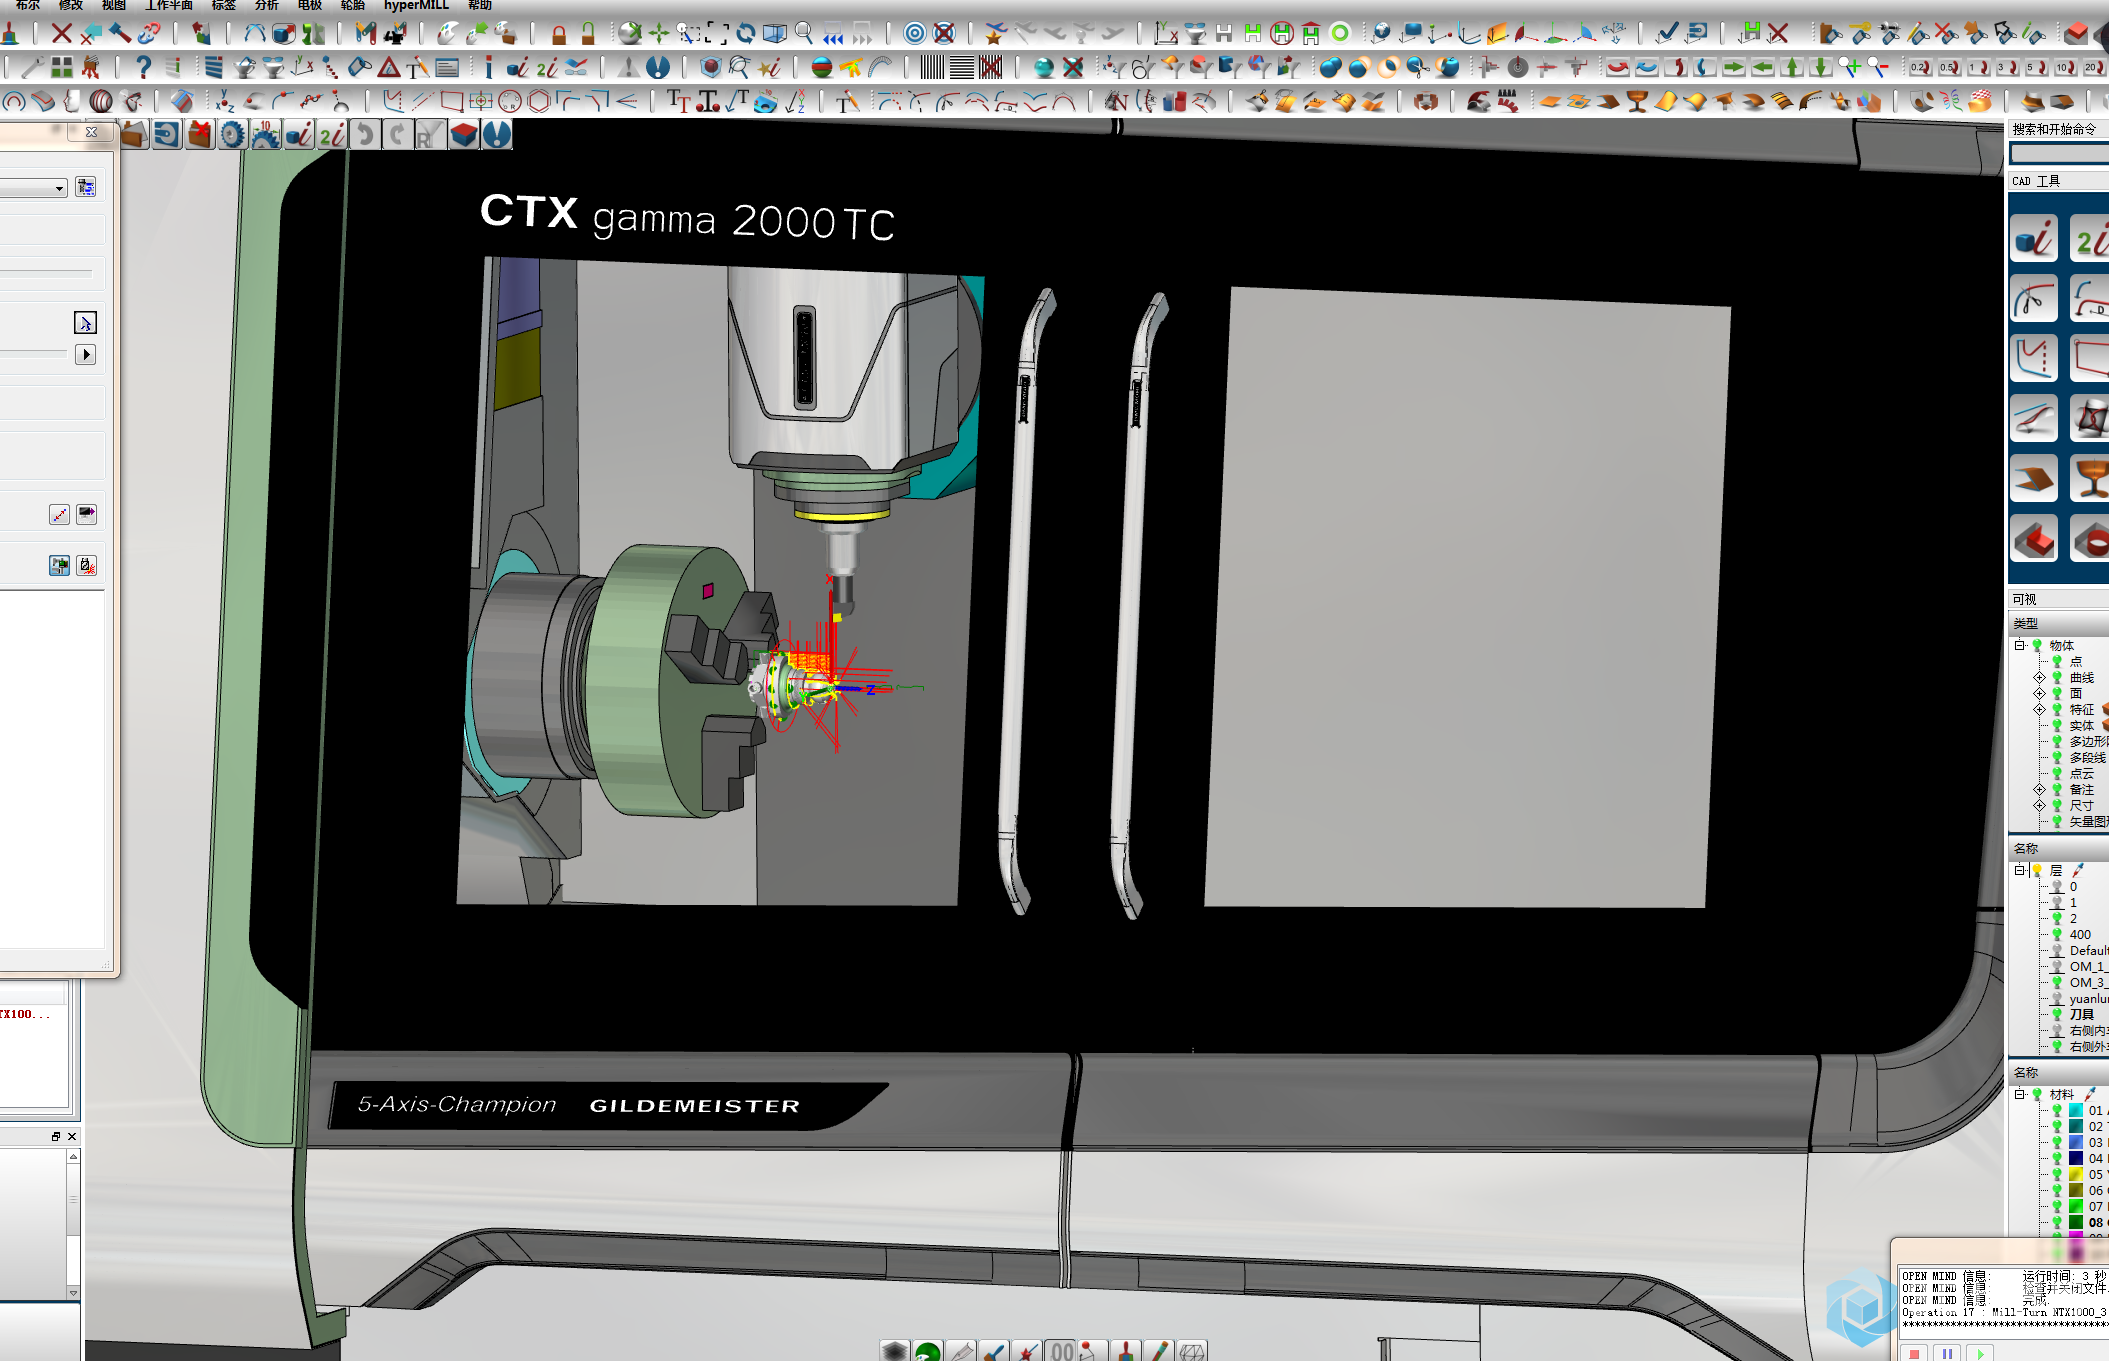Toggle visibility bulb for 曲线
Screen dimensions: 2109x1361
(2057, 677)
